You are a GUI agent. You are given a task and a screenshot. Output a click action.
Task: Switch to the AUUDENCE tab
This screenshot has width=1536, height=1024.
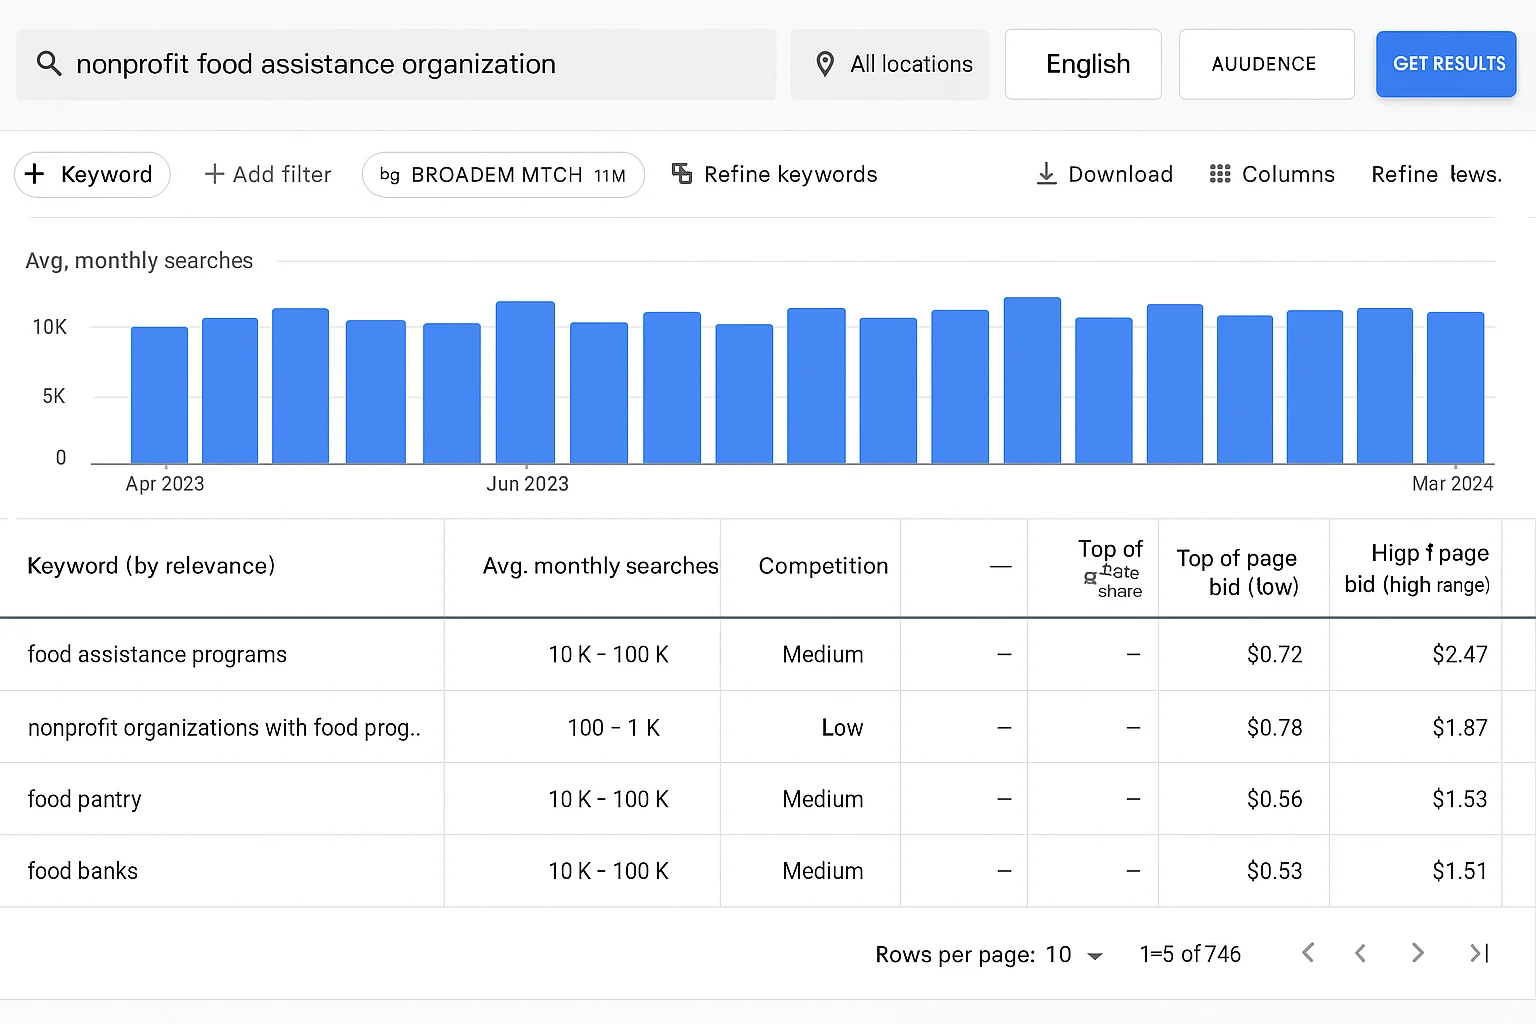(x=1266, y=64)
